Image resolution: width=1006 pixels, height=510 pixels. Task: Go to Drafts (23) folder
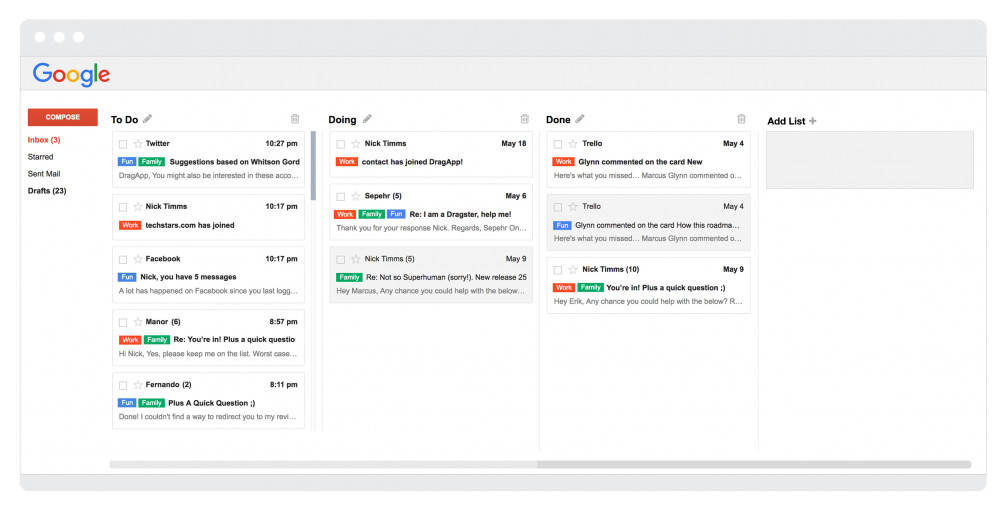coord(47,190)
